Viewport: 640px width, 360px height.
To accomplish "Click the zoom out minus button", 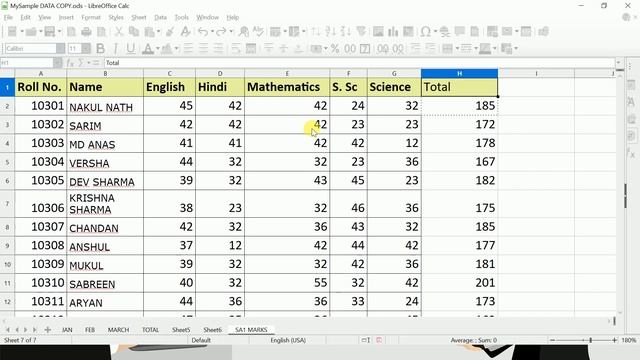I will 552,340.
